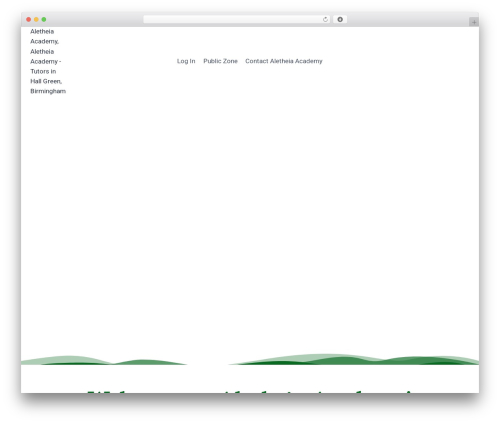This screenshot has height=423, width=500.
Task: Maximize the window with the green button
Action: click(44, 20)
